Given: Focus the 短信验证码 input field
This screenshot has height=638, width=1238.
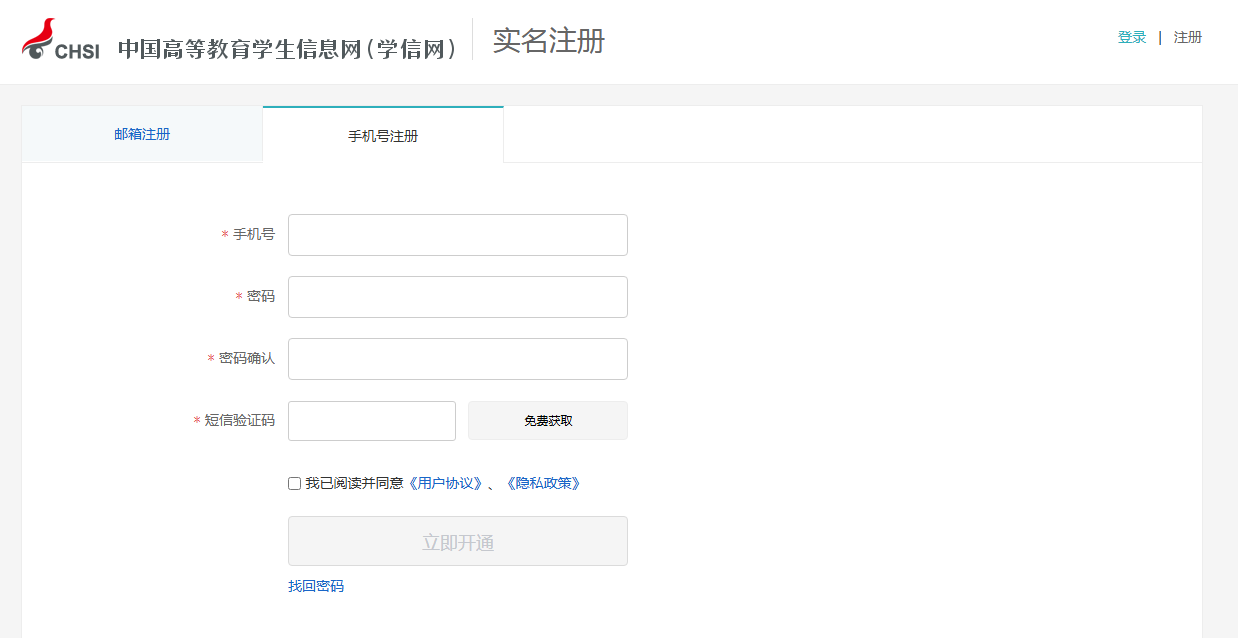Looking at the screenshot, I should coord(372,421).
